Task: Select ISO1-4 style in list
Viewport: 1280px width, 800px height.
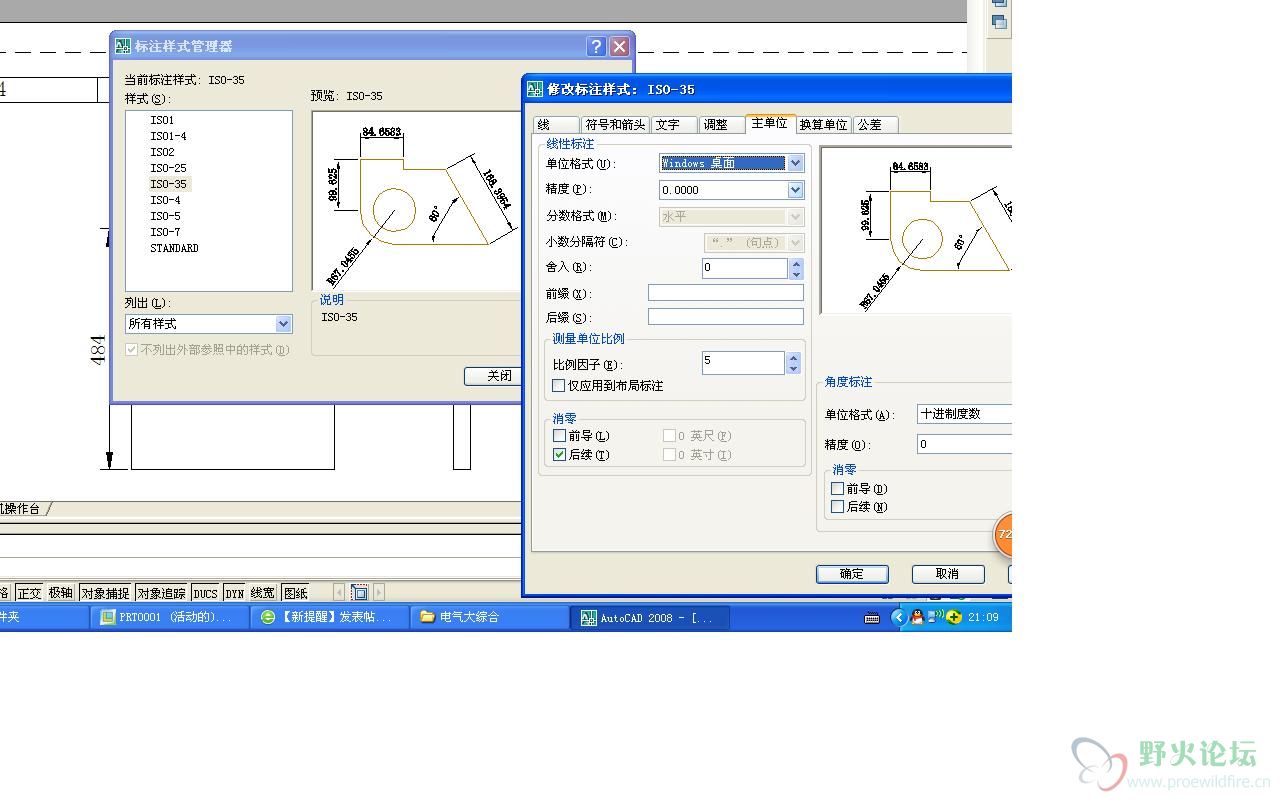Action: 168,136
